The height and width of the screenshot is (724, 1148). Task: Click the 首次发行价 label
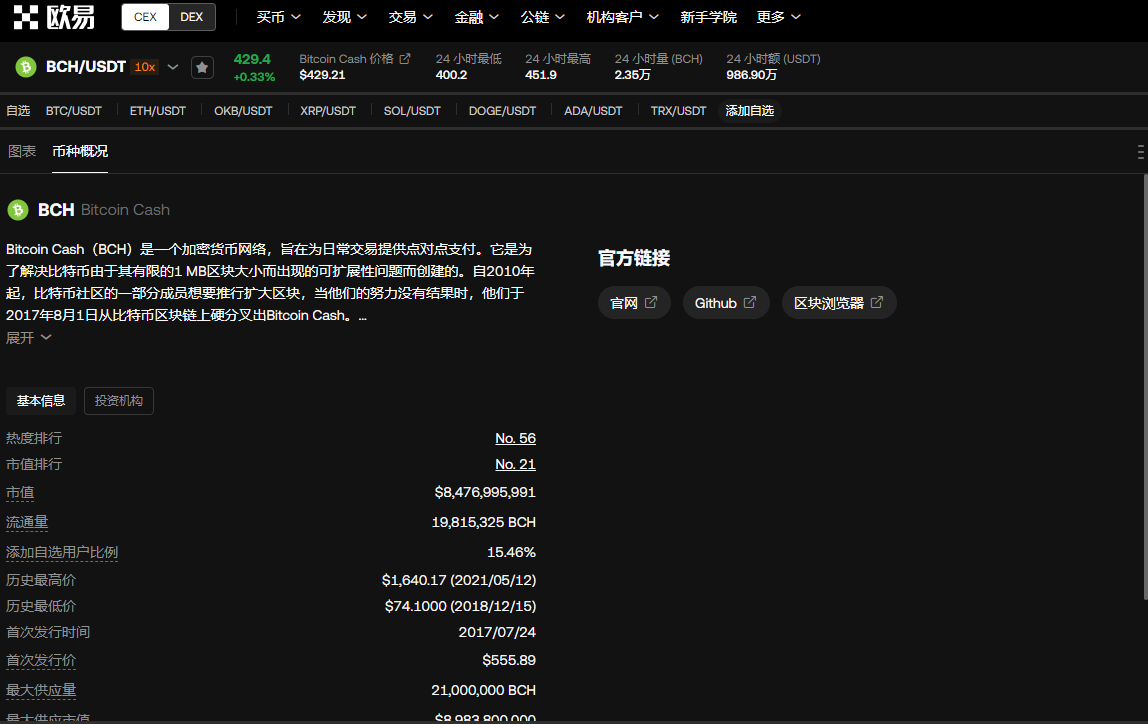point(41,660)
